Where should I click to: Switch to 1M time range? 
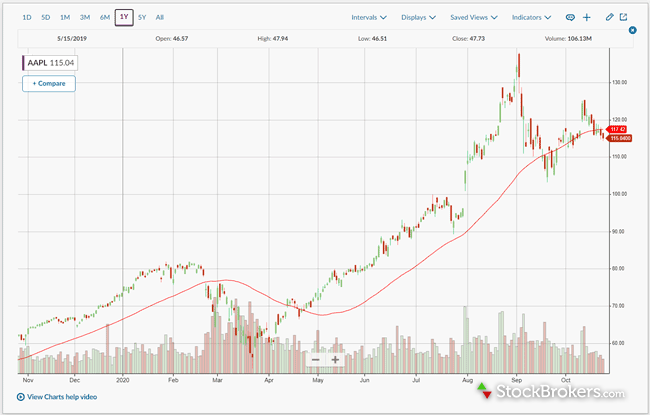pyautogui.click(x=65, y=17)
